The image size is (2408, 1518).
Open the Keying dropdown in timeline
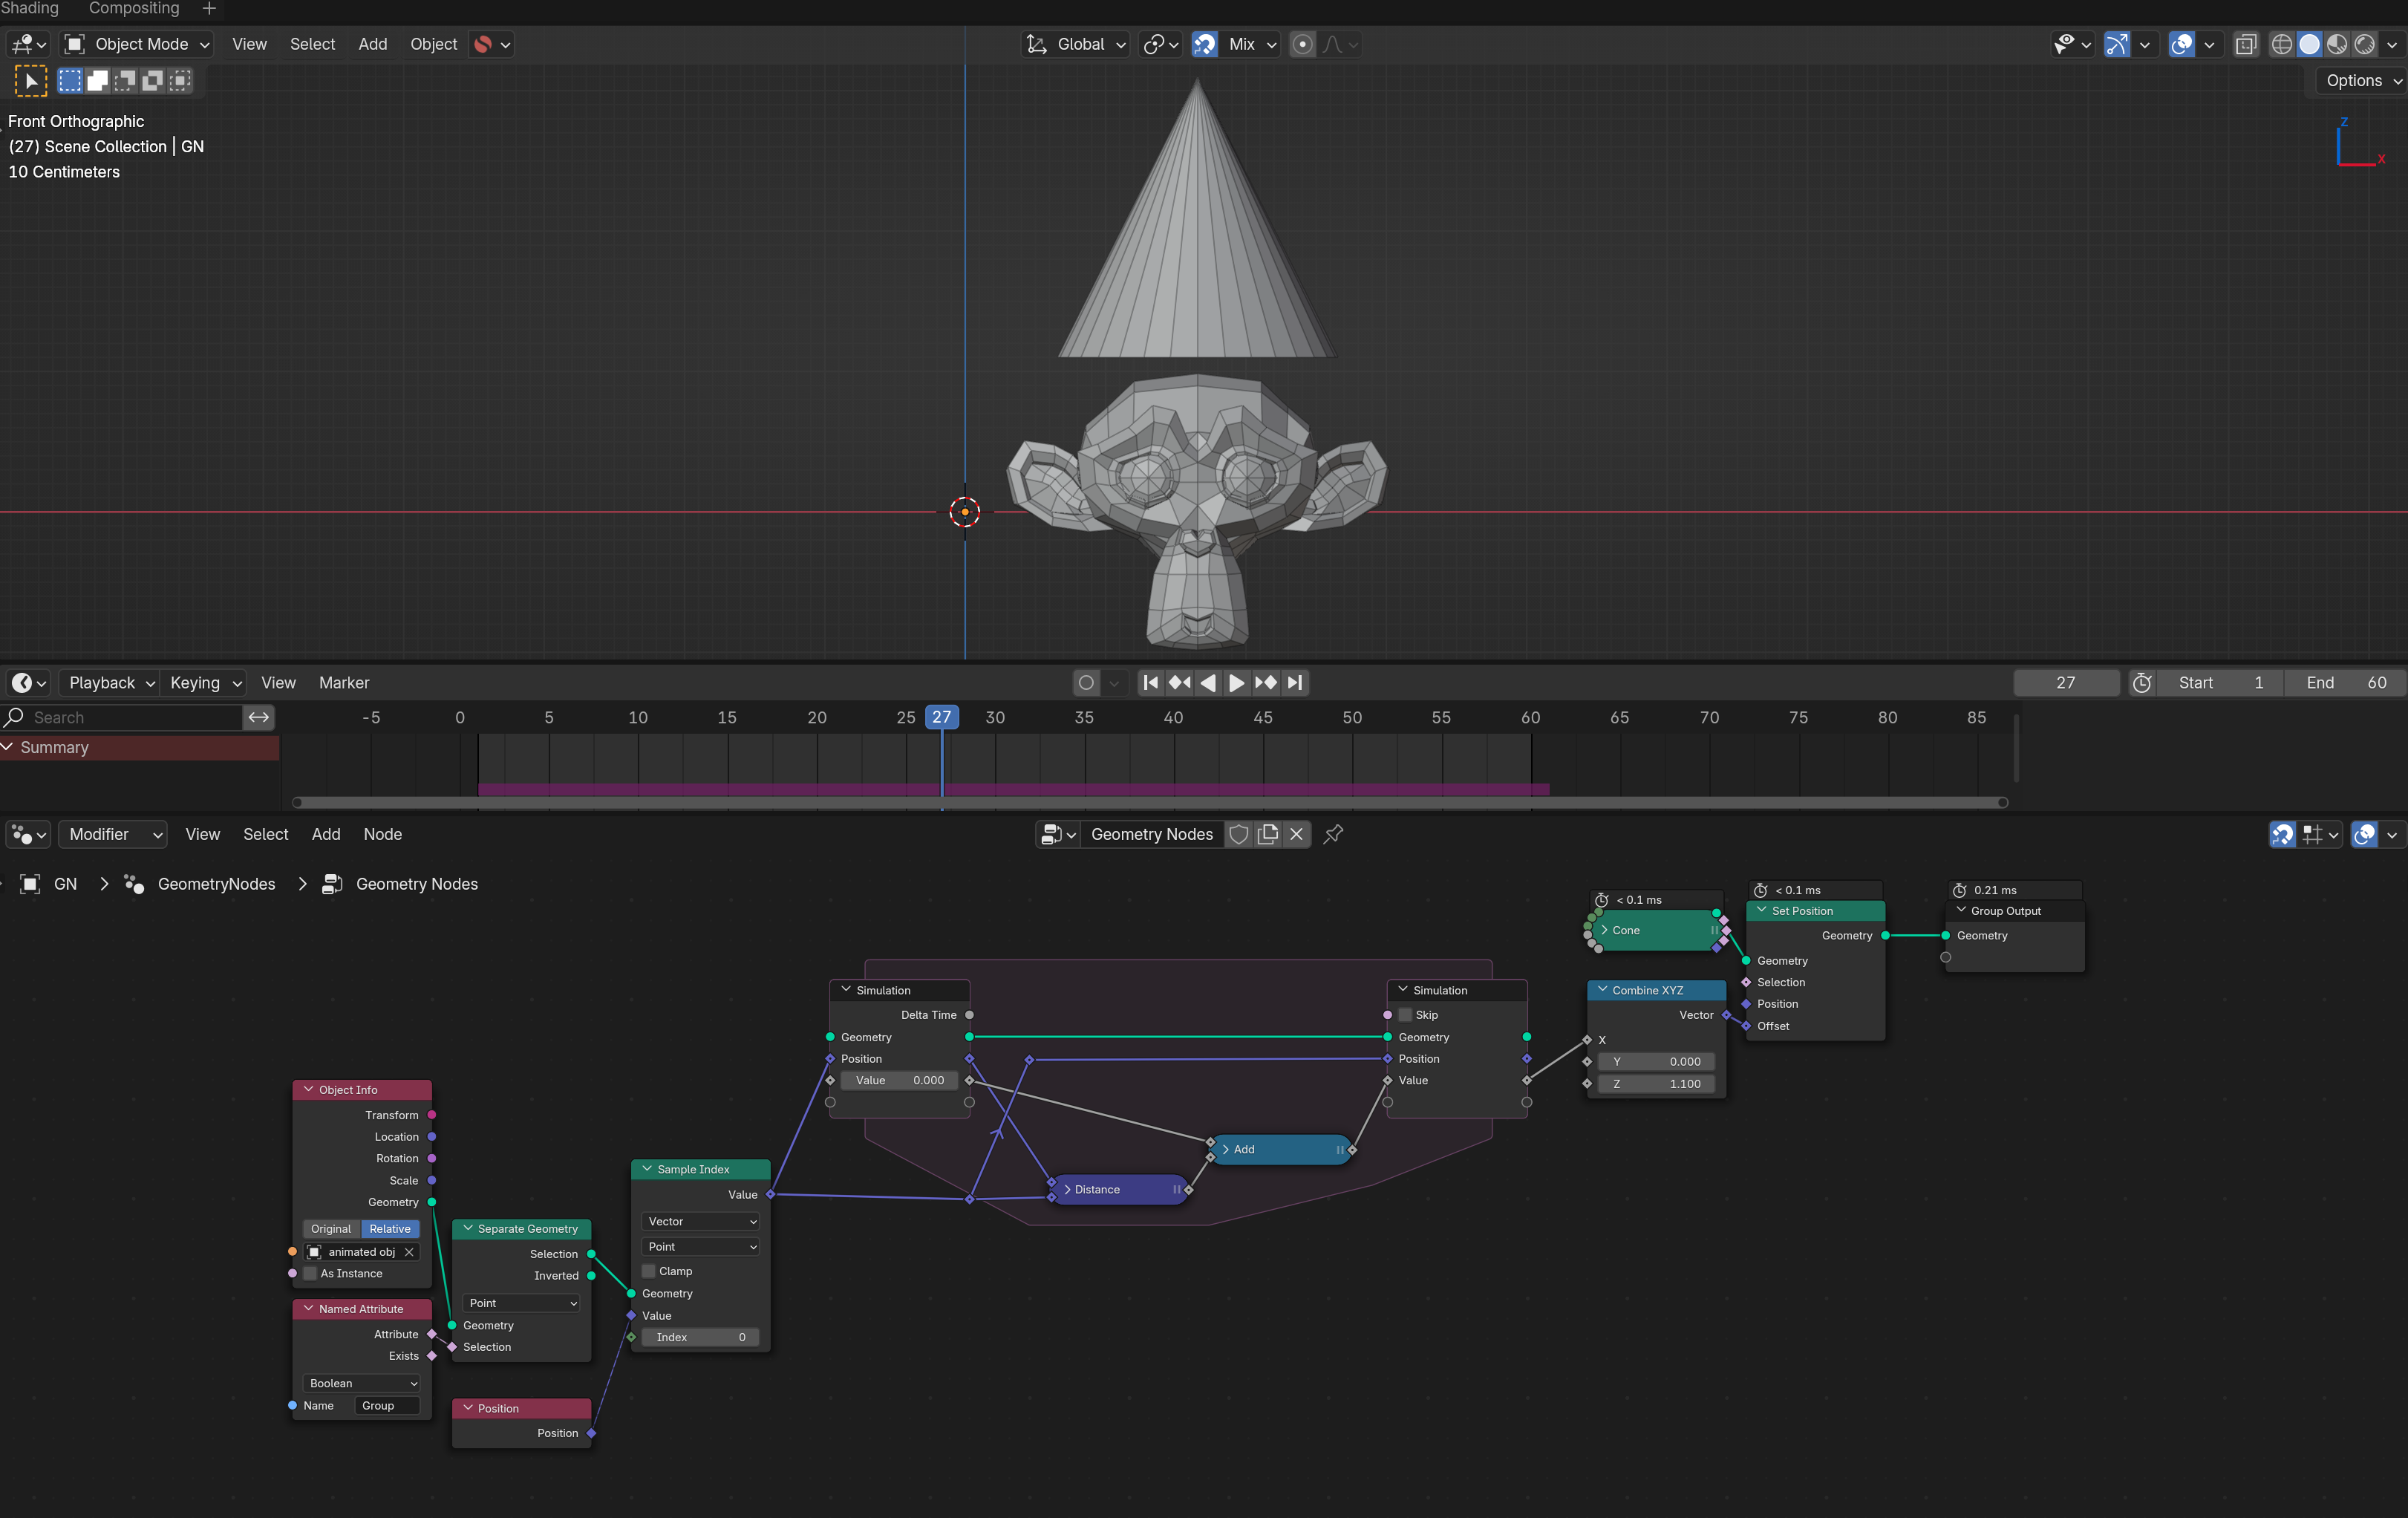coord(205,683)
